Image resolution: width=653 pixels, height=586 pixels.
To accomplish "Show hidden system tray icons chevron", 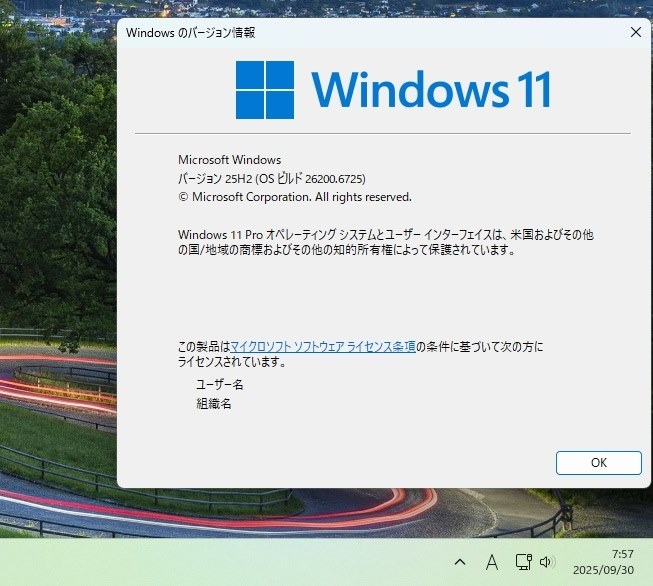I will 460,562.
